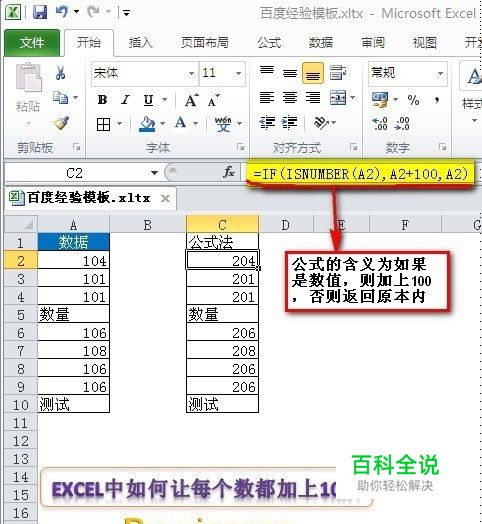This screenshot has height=524, width=482.
Task: Click the formula bar with IF formula
Action: pyautogui.click(x=360, y=174)
